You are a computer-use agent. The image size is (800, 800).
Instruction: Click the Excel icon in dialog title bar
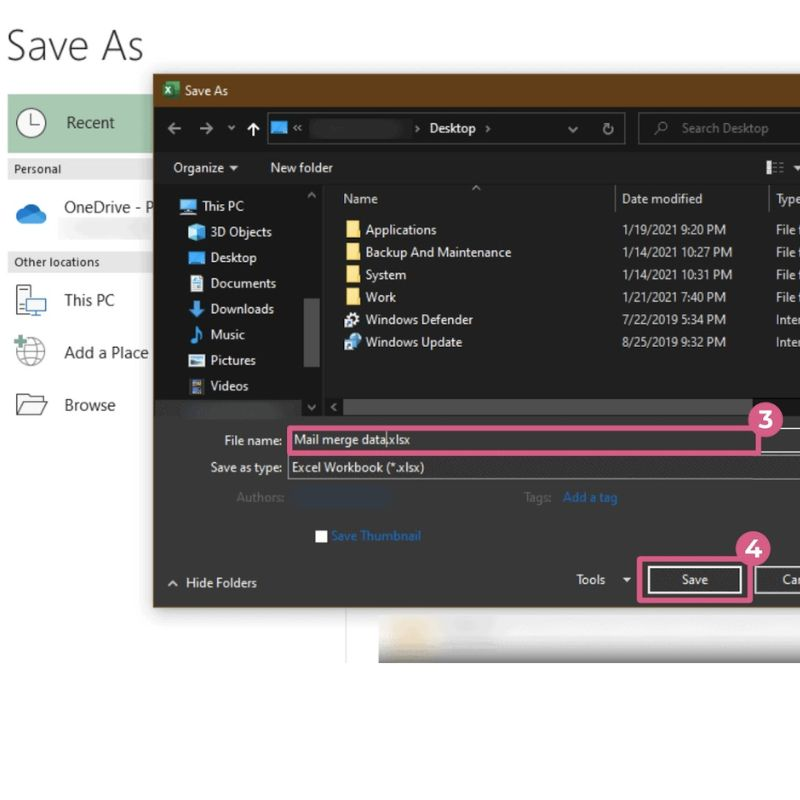click(x=171, y=90)
